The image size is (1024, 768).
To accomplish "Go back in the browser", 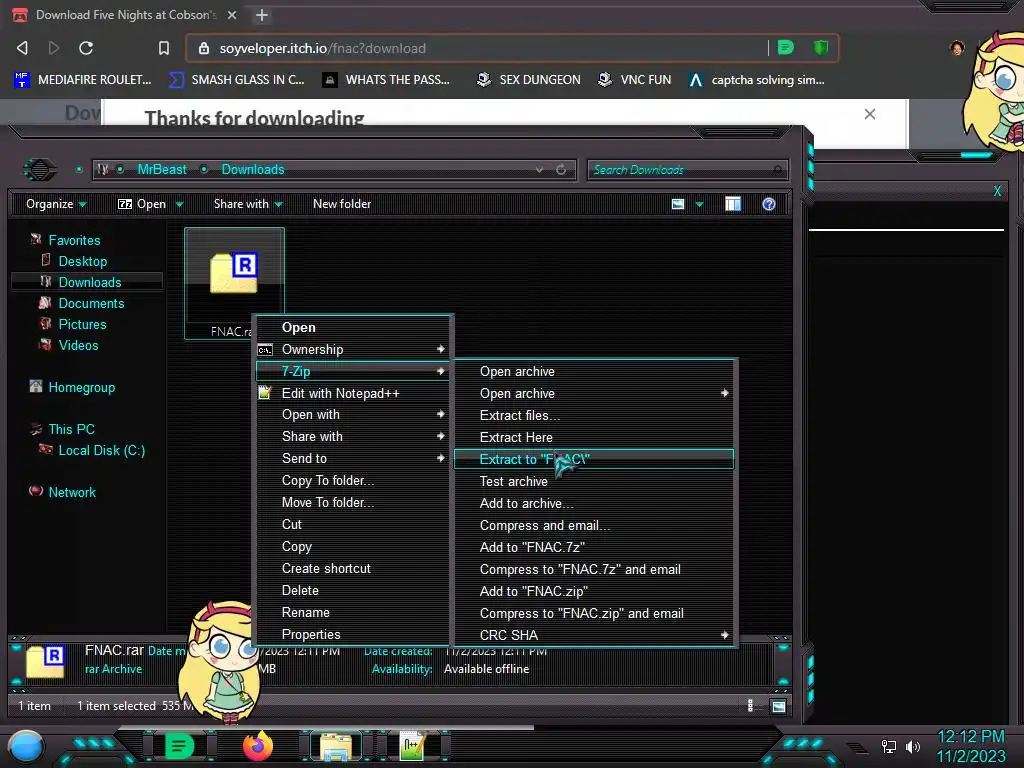I will pyautogui.click(x=22, y=48).
